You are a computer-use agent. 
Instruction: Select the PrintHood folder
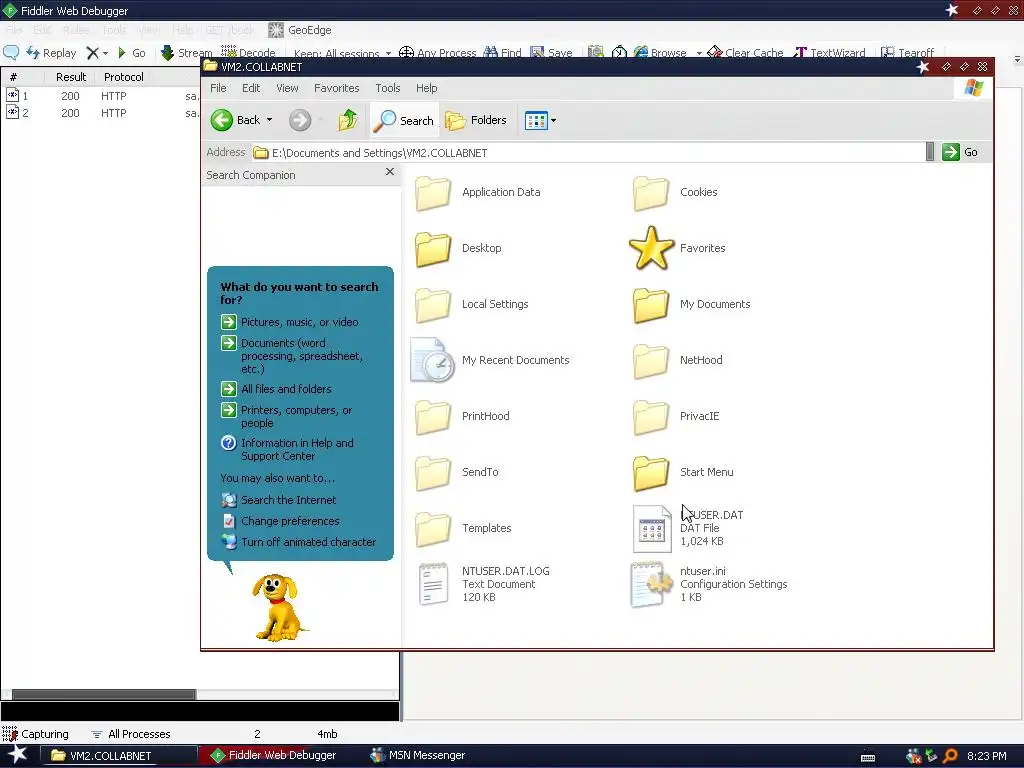[x=462, y=417]
